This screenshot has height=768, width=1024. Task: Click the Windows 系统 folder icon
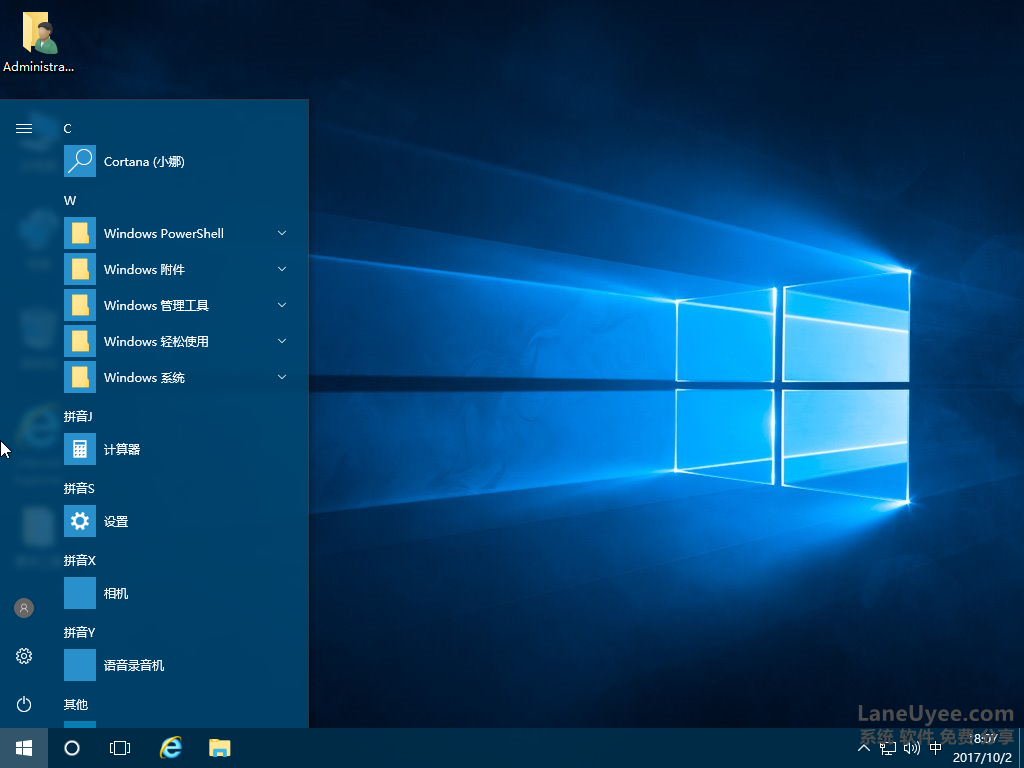80,377
